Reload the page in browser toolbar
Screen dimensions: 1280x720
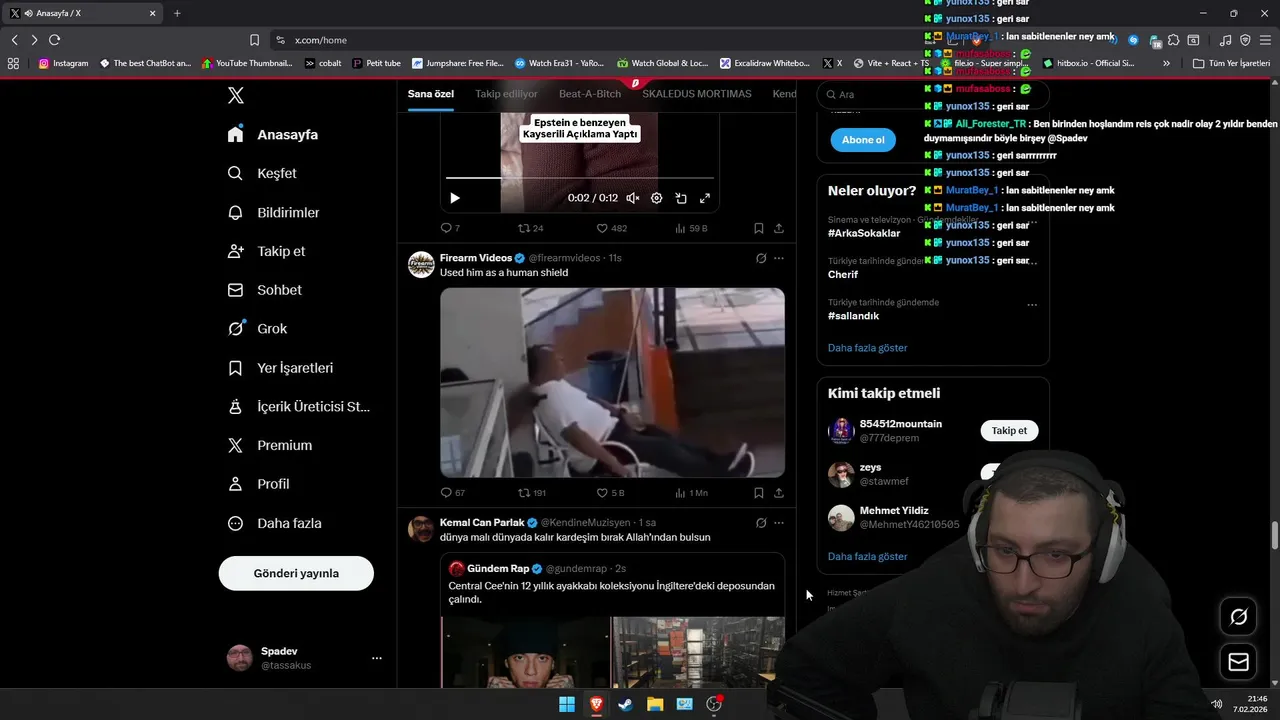pos(54,40)
